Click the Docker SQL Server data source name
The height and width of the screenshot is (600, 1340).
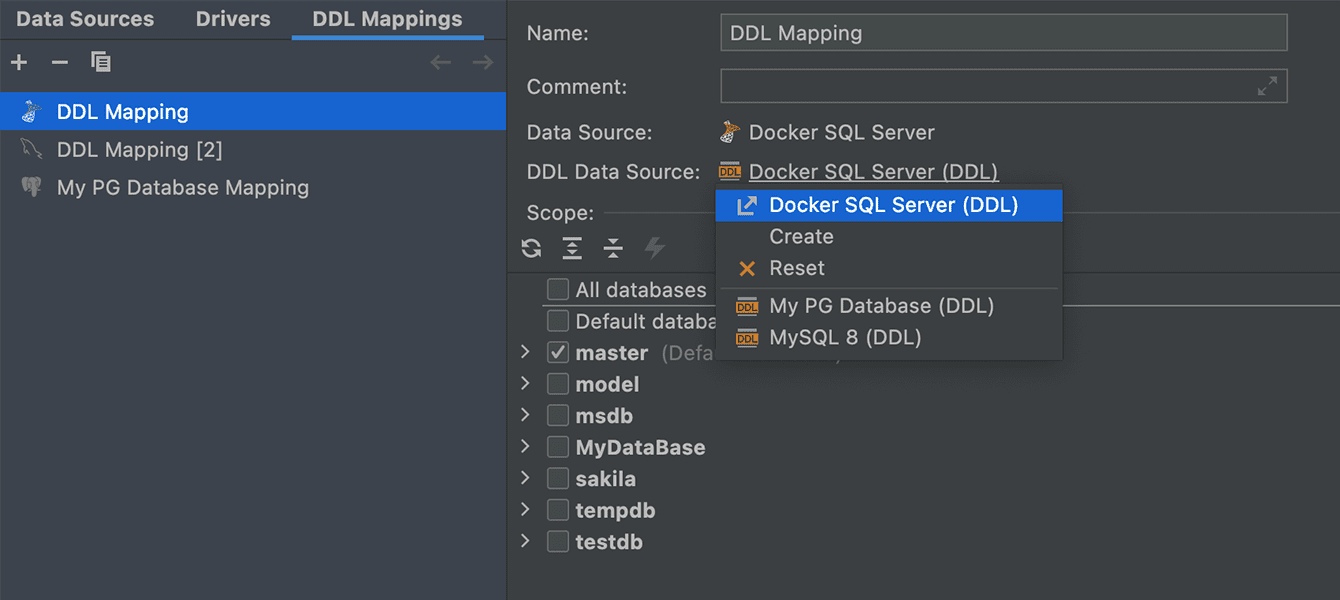(842, 132)
